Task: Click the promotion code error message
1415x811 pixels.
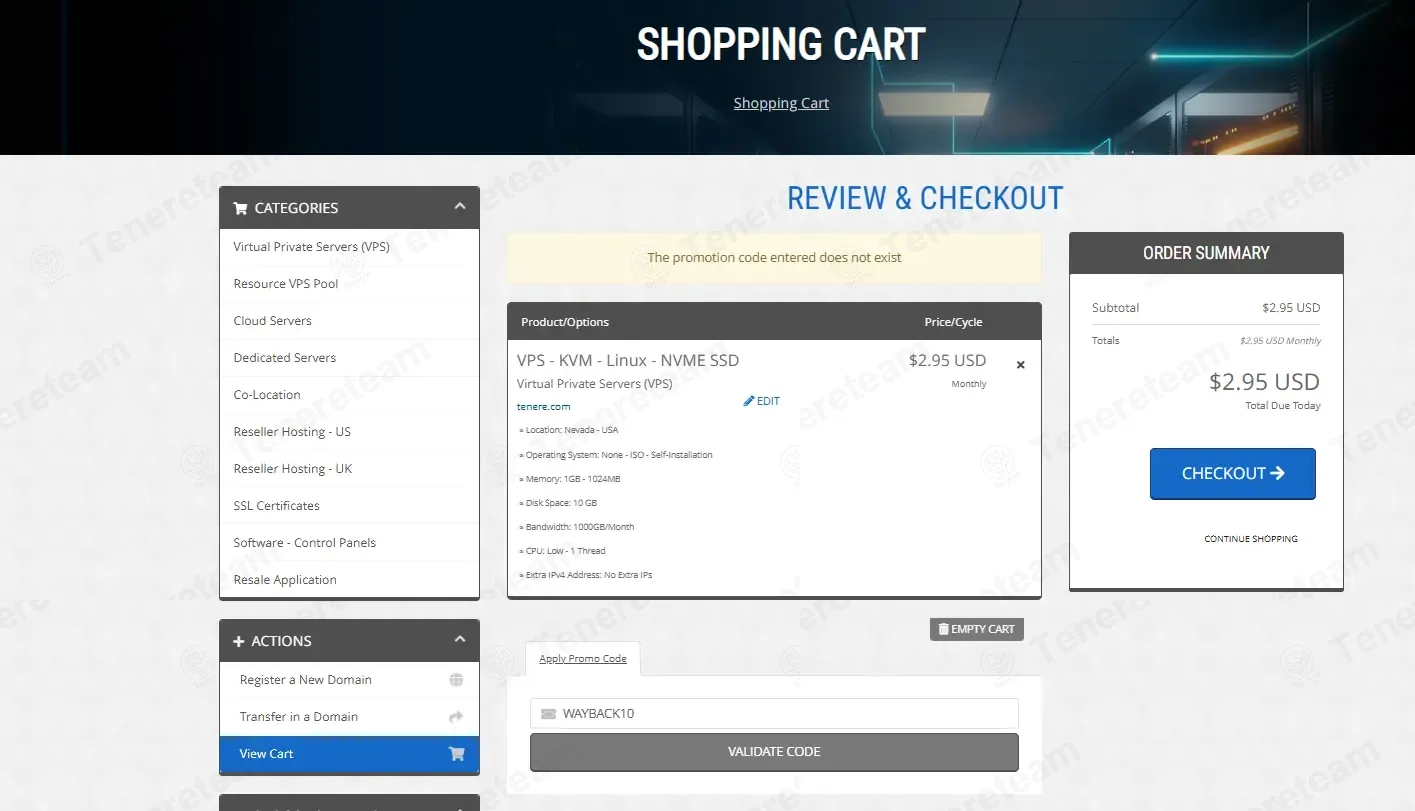Action: pos(774,258)
